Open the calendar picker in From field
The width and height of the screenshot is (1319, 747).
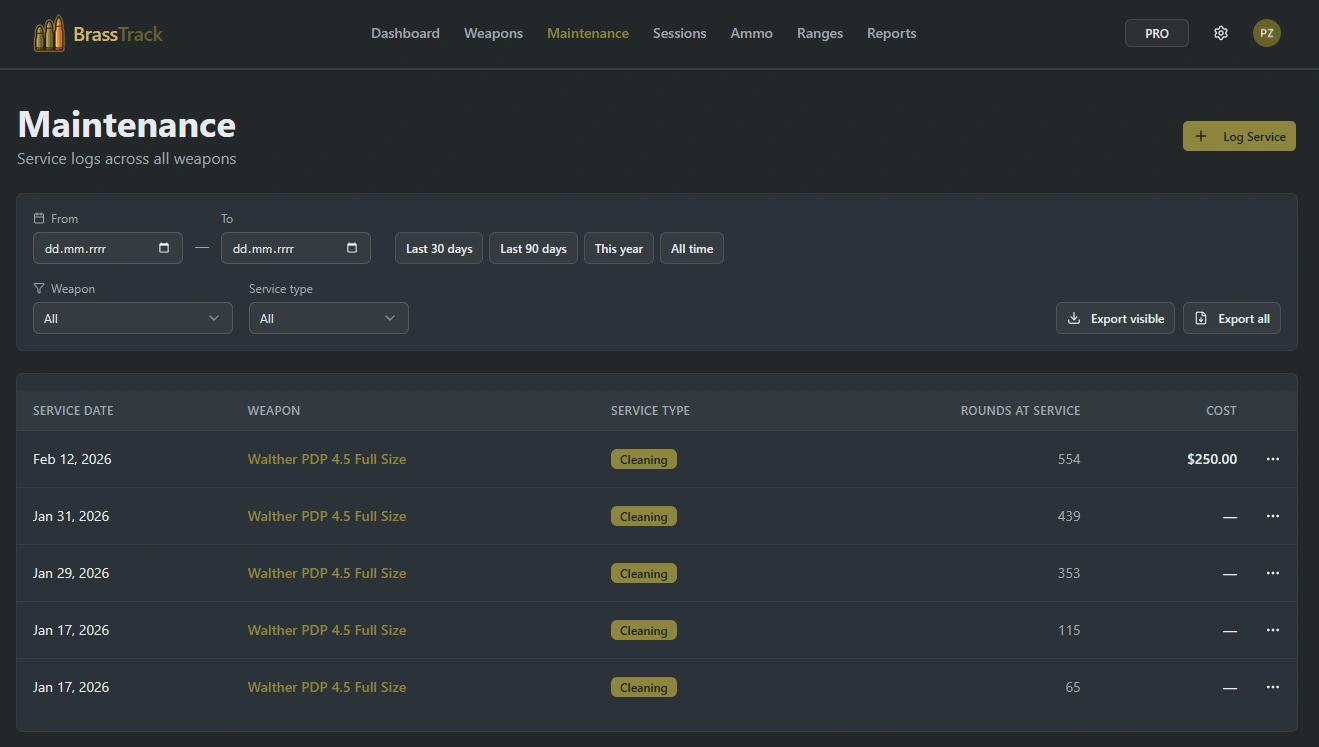164,248
